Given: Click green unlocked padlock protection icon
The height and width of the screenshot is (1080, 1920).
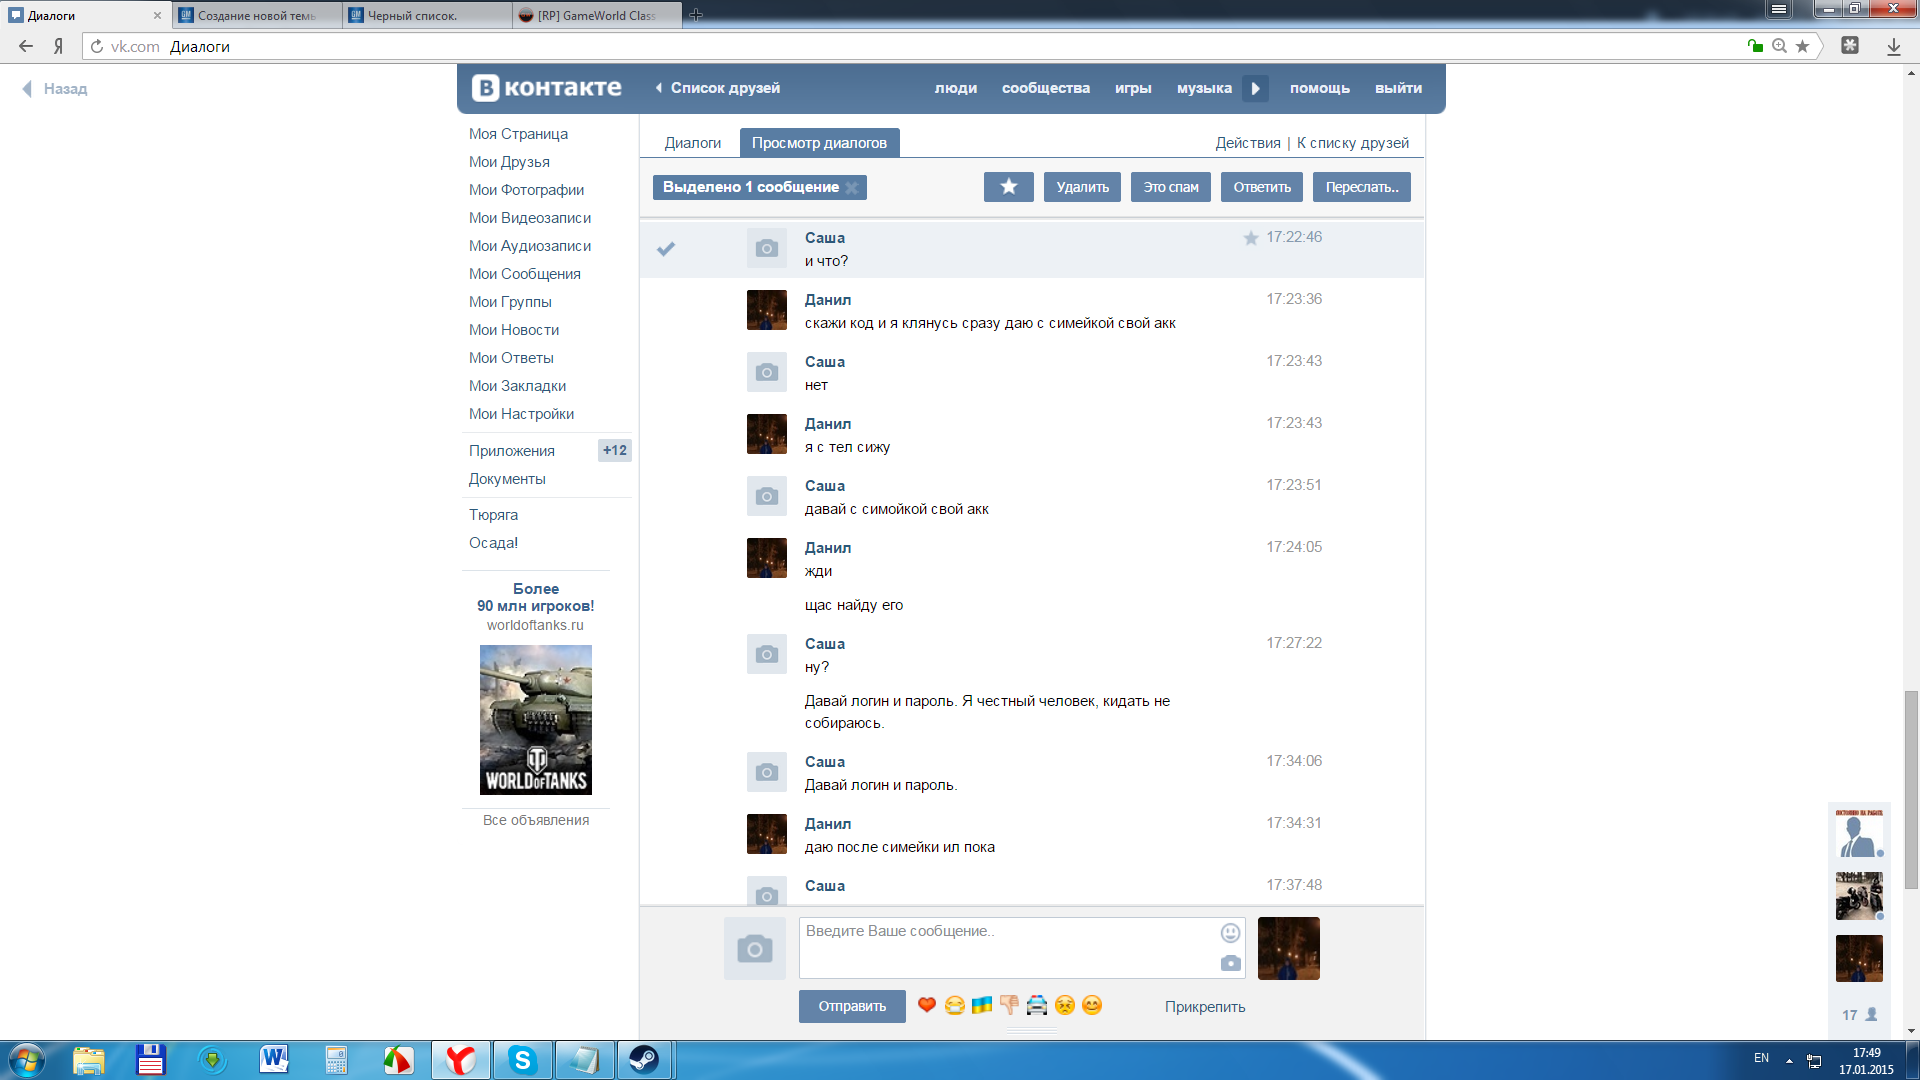Looking at the screenshot, I should 1755,46.
